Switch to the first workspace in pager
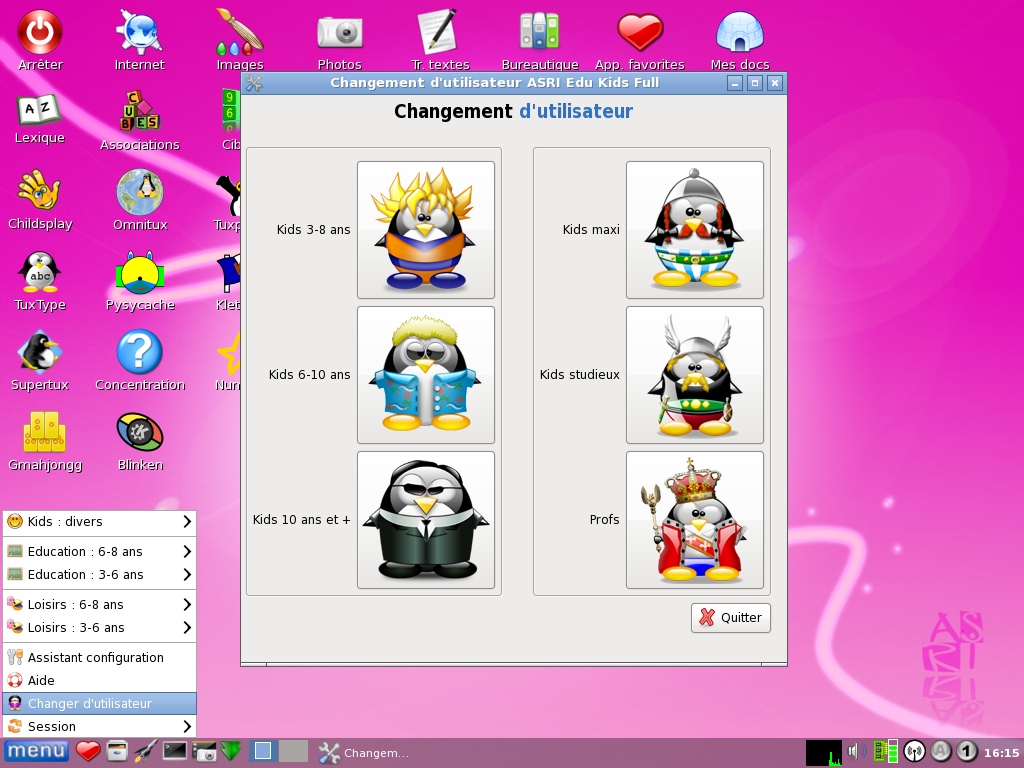This screenshot has height=768, width=1024. click(x=263, y=751)
